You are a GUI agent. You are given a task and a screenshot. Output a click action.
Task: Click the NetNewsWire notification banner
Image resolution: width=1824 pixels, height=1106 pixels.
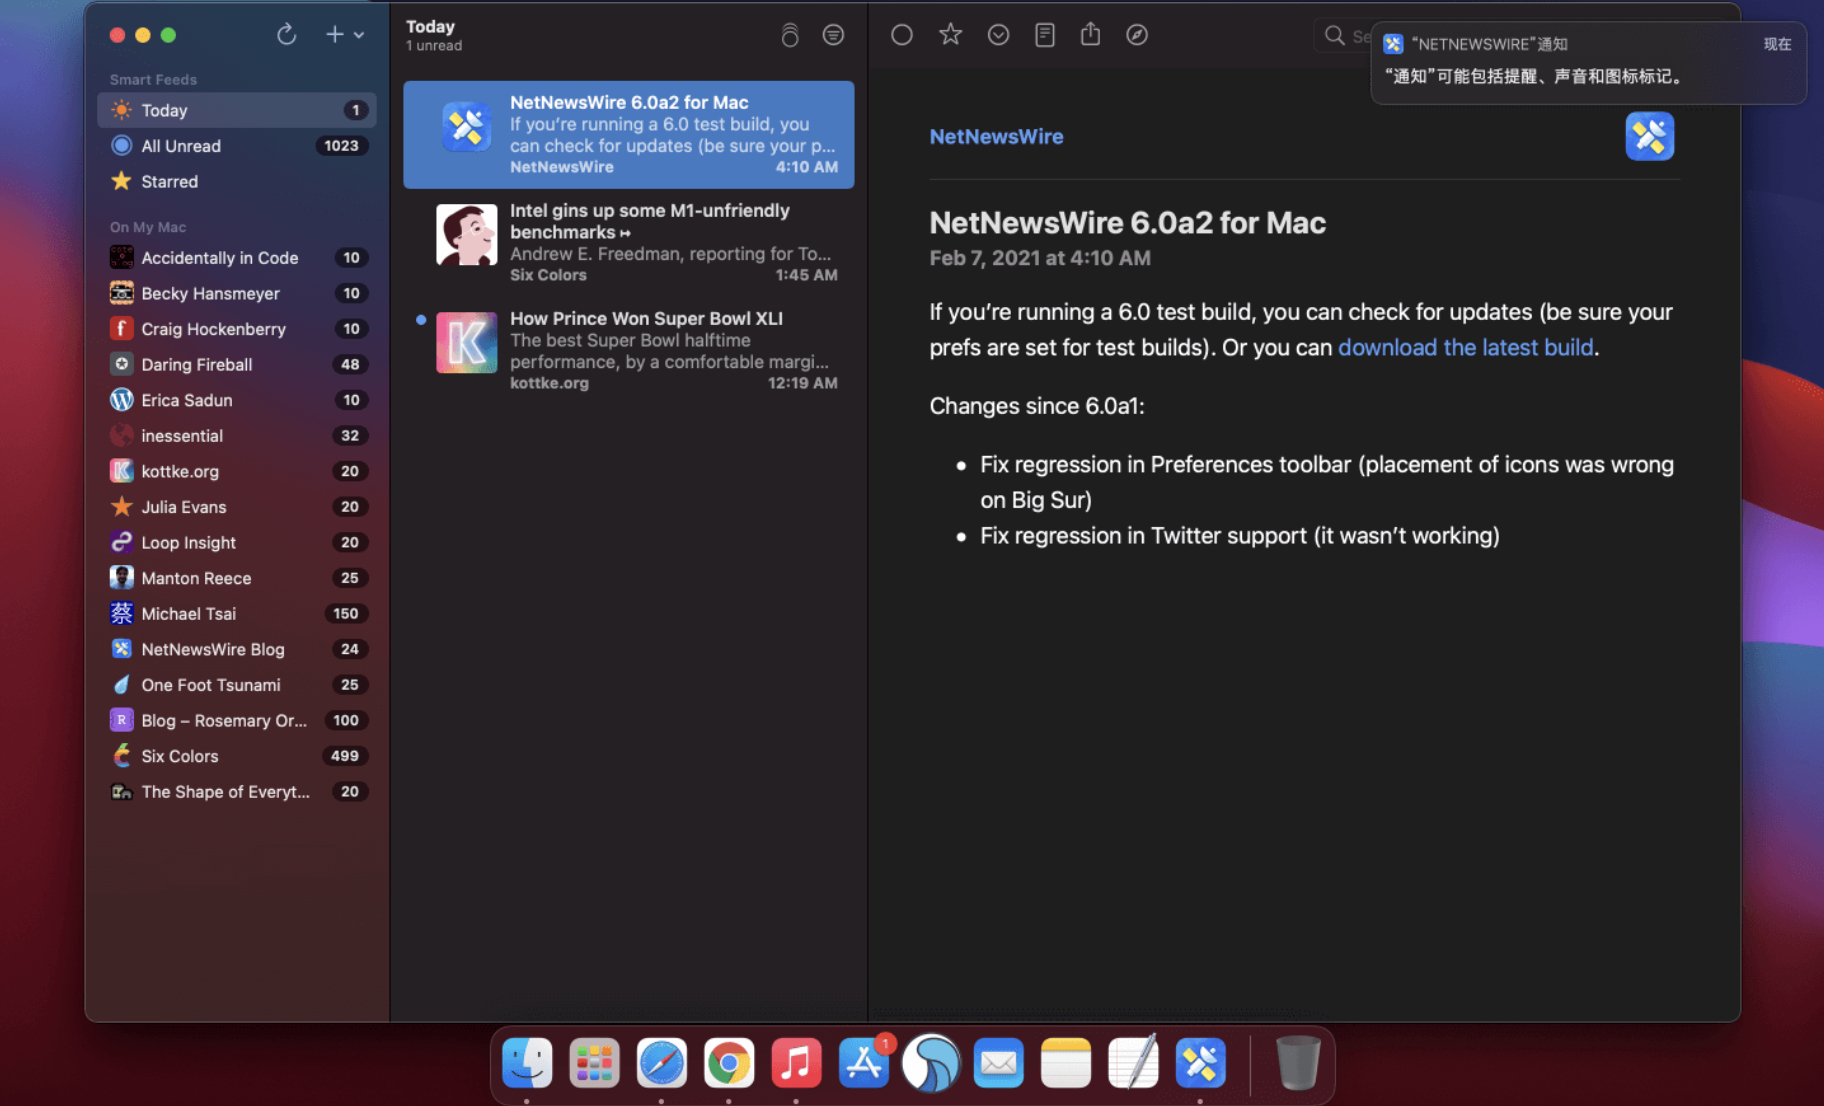(1587, 62)
